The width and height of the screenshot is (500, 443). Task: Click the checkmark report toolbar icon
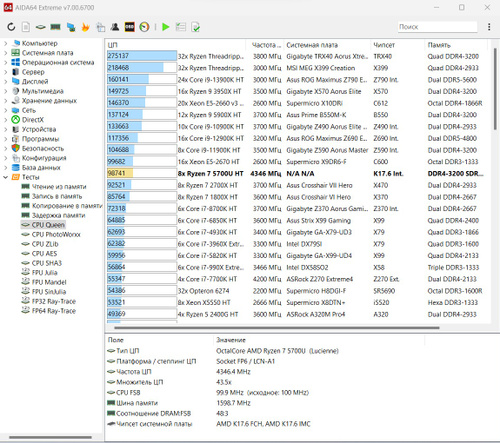click(x=195, y=27)
